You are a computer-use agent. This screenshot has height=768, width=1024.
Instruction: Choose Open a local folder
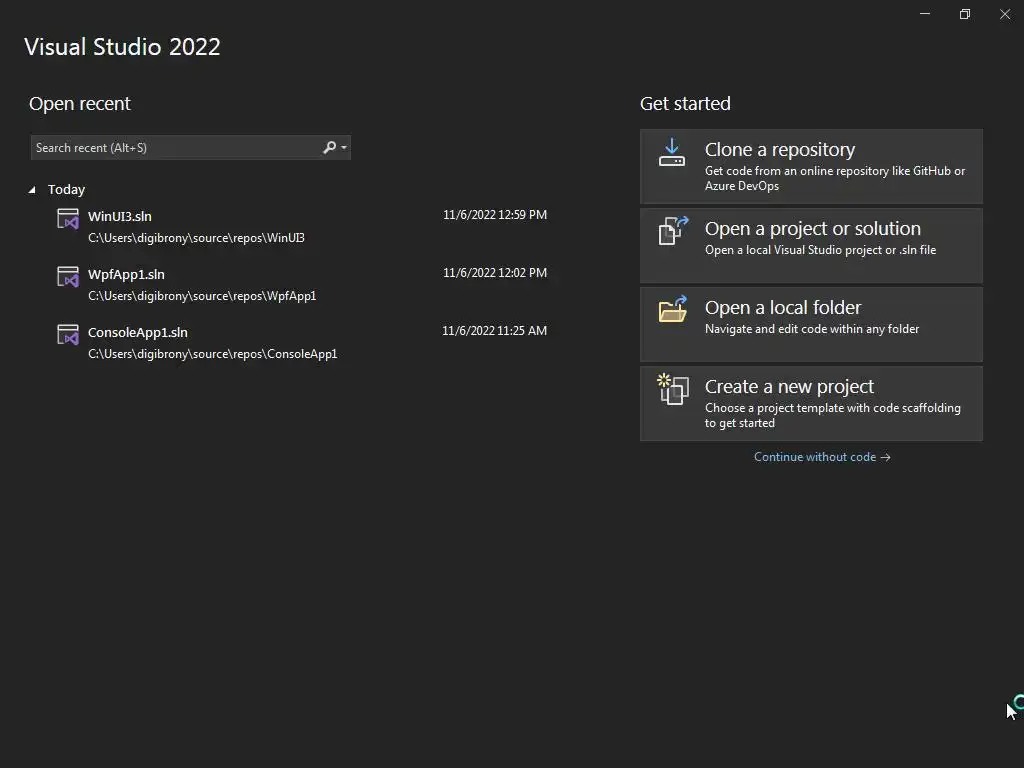click(811, 325)
